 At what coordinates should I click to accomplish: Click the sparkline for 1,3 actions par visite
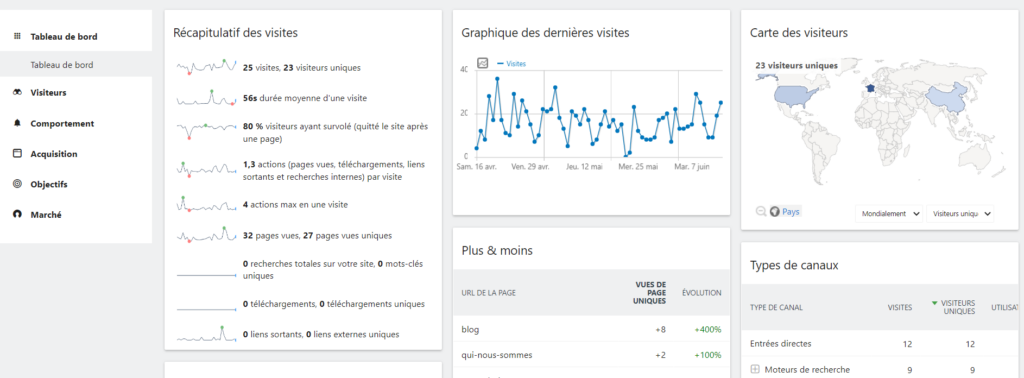(x=206, y=169)
